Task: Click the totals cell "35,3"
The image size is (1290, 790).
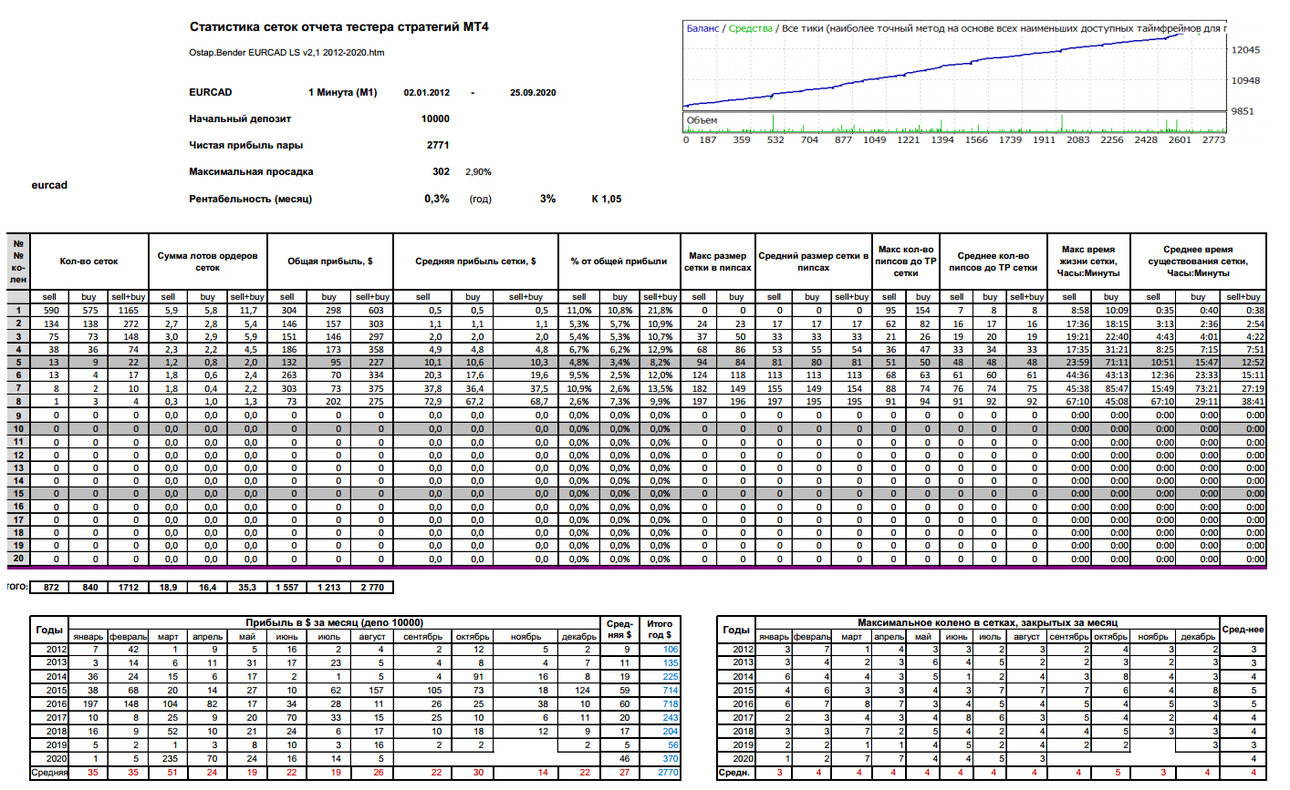Action: click(247, 590)
